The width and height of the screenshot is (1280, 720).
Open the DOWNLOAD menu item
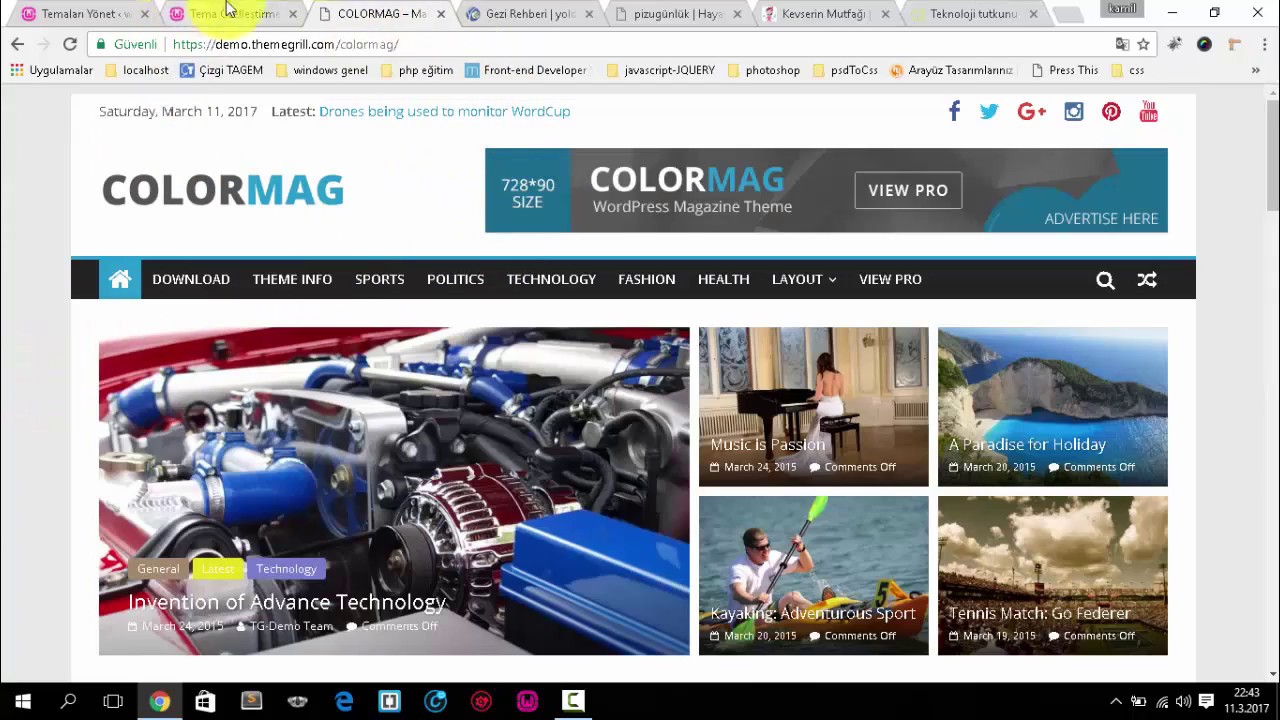point(191,279)
